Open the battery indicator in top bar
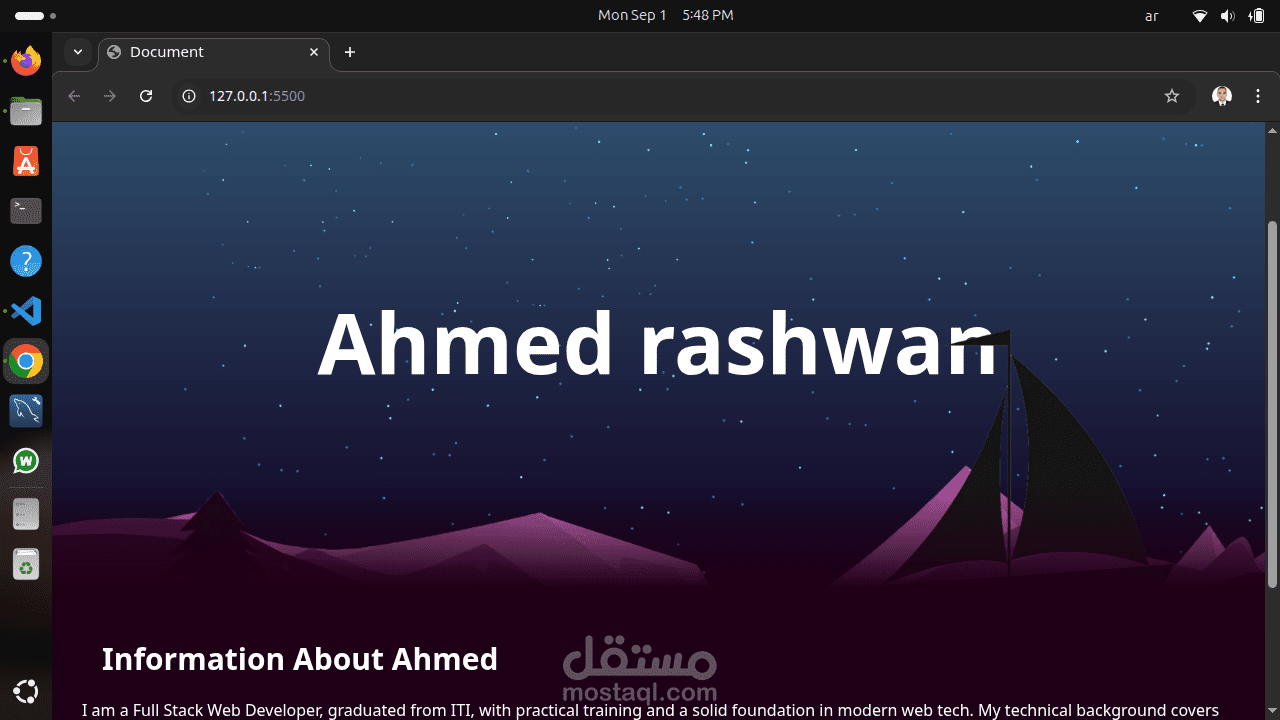The width and height of the screenshot is (1280, 720). click(x=1257, y=16)
